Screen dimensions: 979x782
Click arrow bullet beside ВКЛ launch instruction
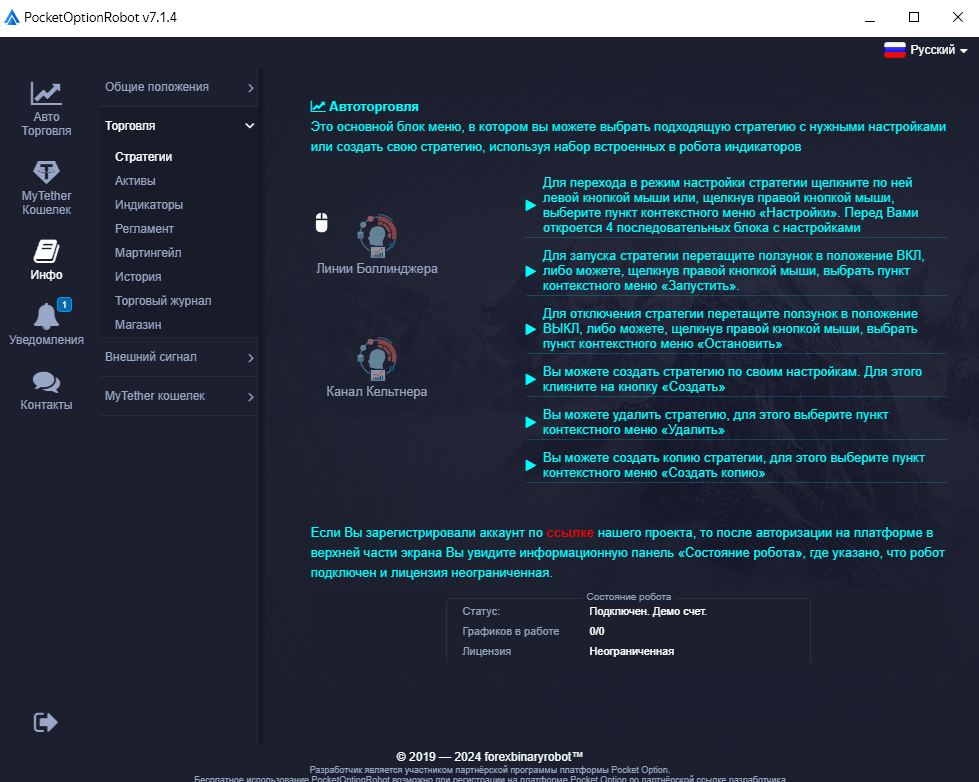pos(531,271)
